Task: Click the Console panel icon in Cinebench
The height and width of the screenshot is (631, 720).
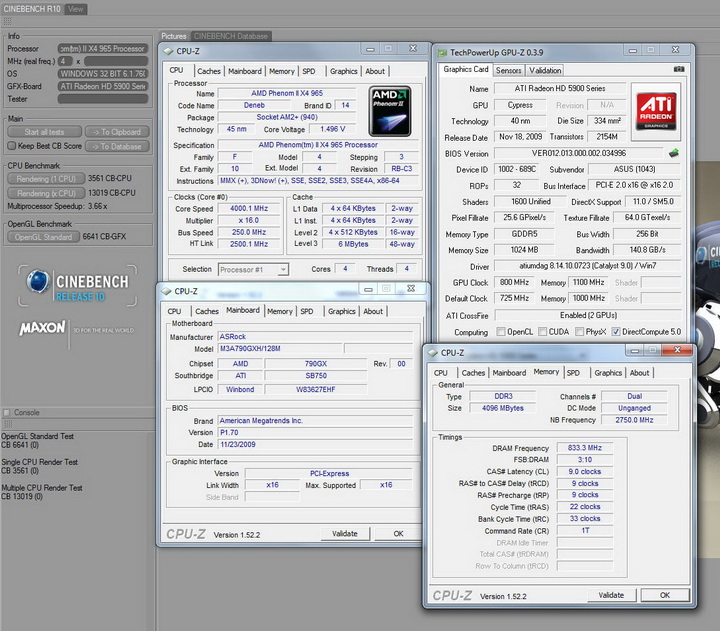Action: pos(7,412)
